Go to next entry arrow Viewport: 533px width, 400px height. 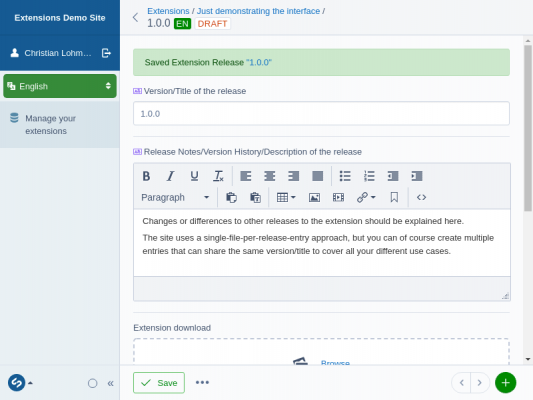(480, 383)
